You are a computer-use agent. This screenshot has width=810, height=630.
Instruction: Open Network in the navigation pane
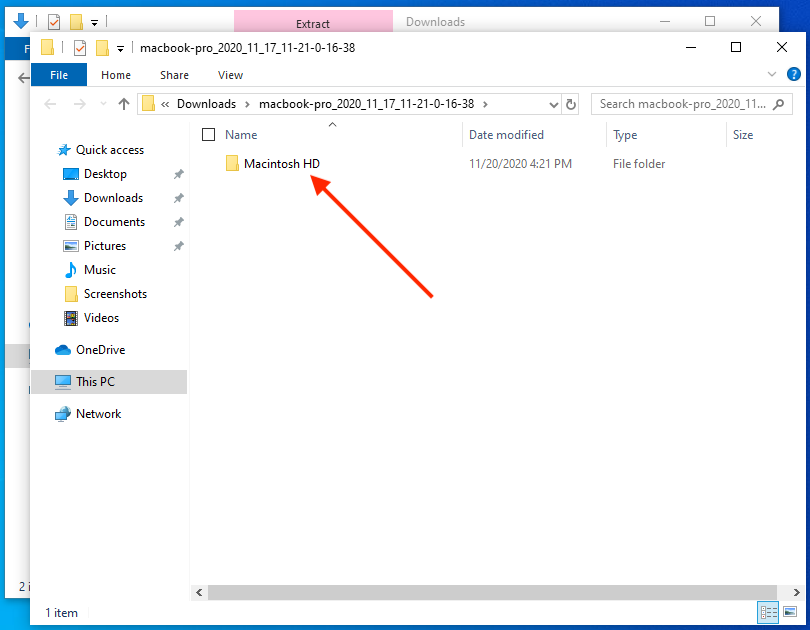98,414
